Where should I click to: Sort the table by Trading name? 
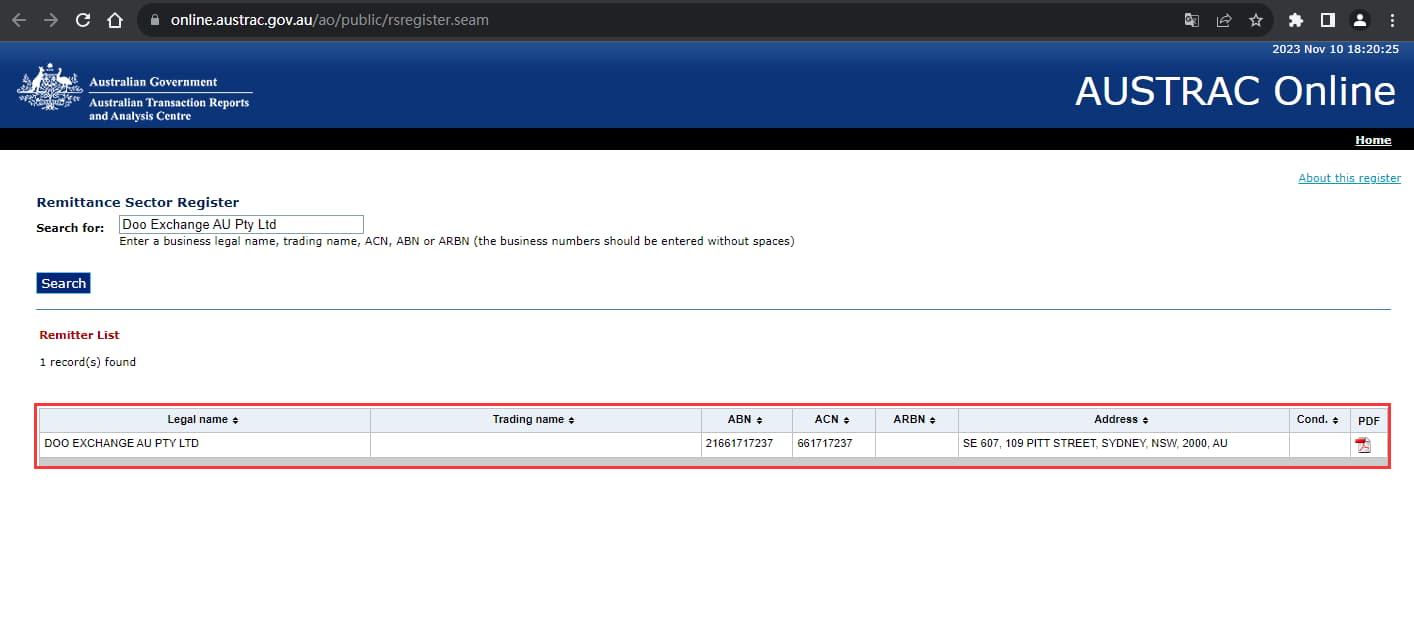click(534, 420)
